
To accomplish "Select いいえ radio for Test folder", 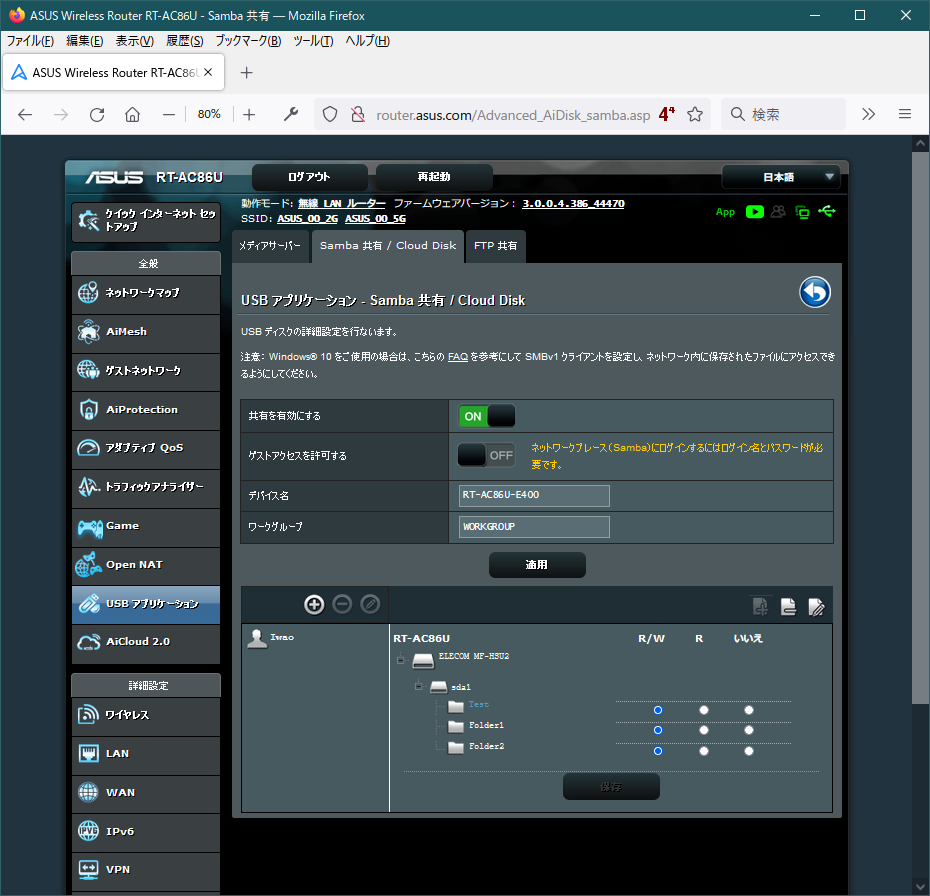I will 749,710.
